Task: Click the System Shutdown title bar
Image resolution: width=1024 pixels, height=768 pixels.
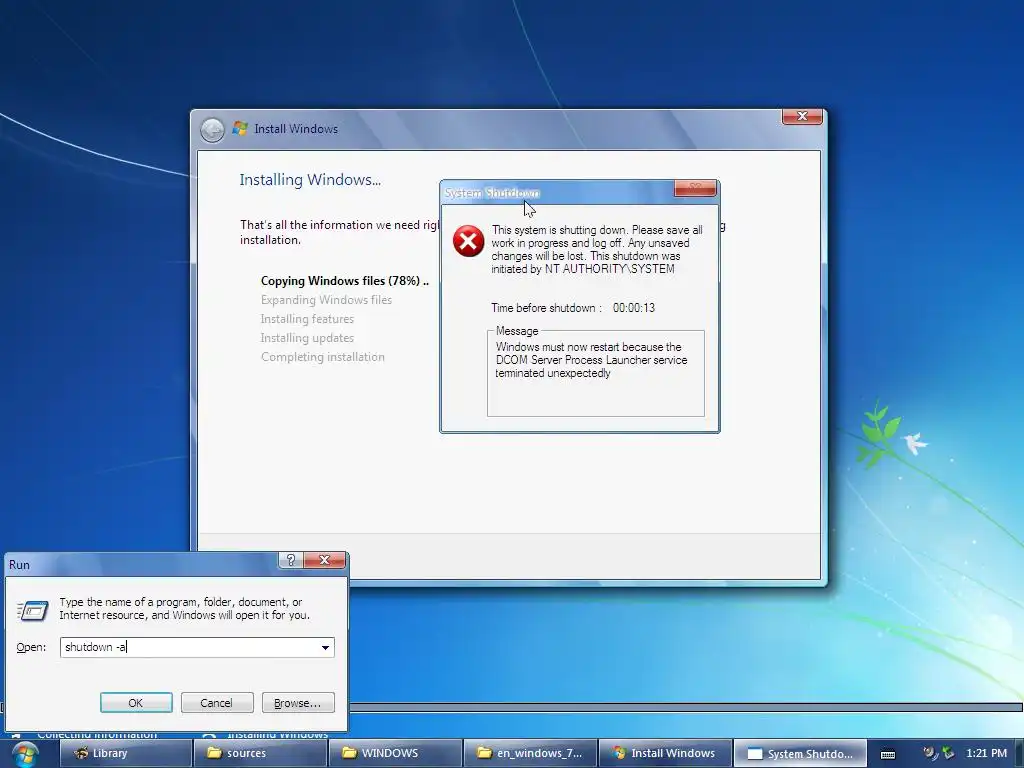Action: (x=559, y=193)
